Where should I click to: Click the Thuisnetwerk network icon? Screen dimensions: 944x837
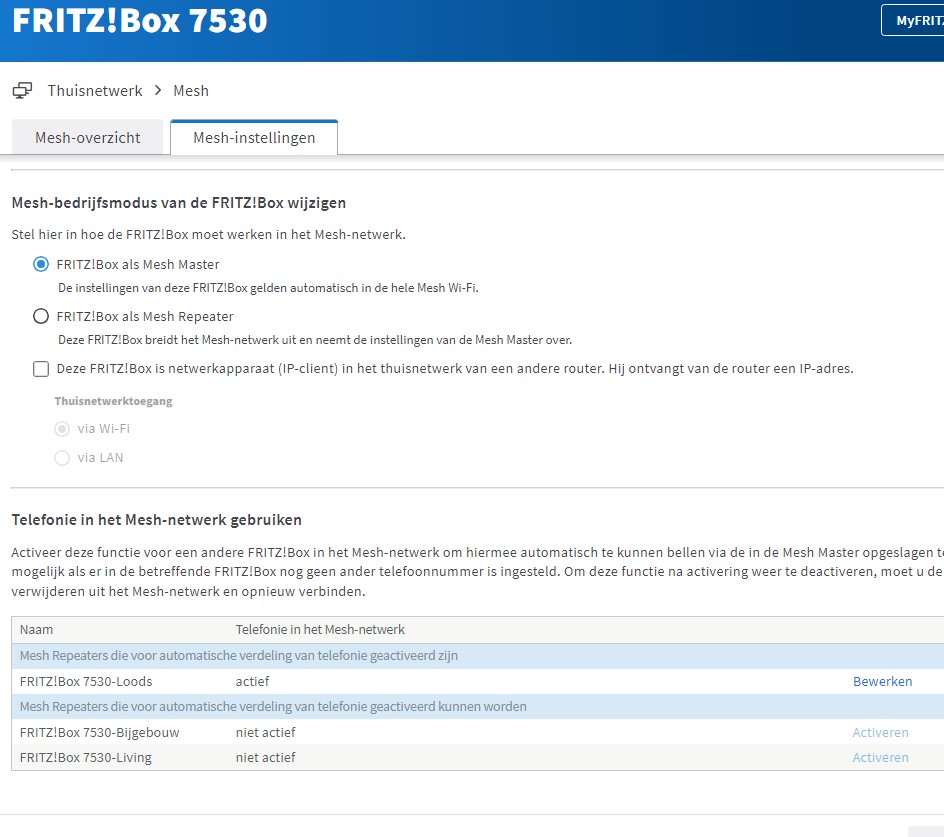tap(22, 91)
